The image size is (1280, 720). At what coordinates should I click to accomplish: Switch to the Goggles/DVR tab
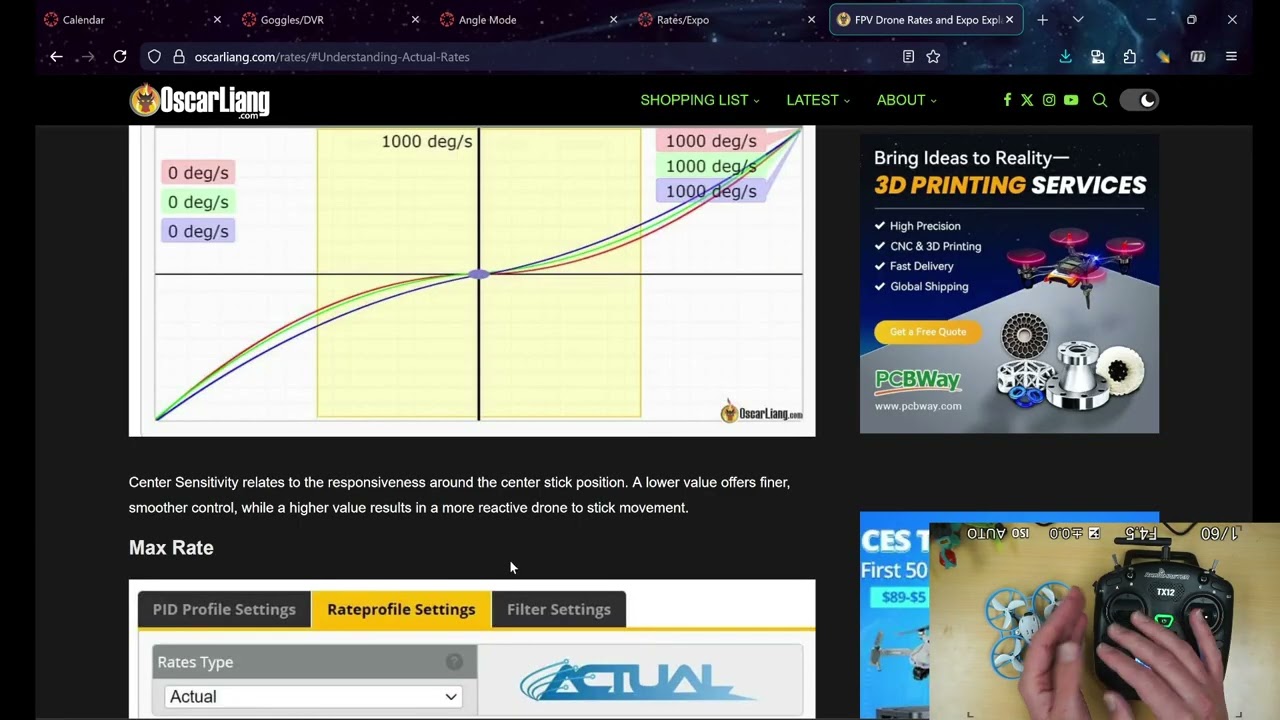(330, 20)
